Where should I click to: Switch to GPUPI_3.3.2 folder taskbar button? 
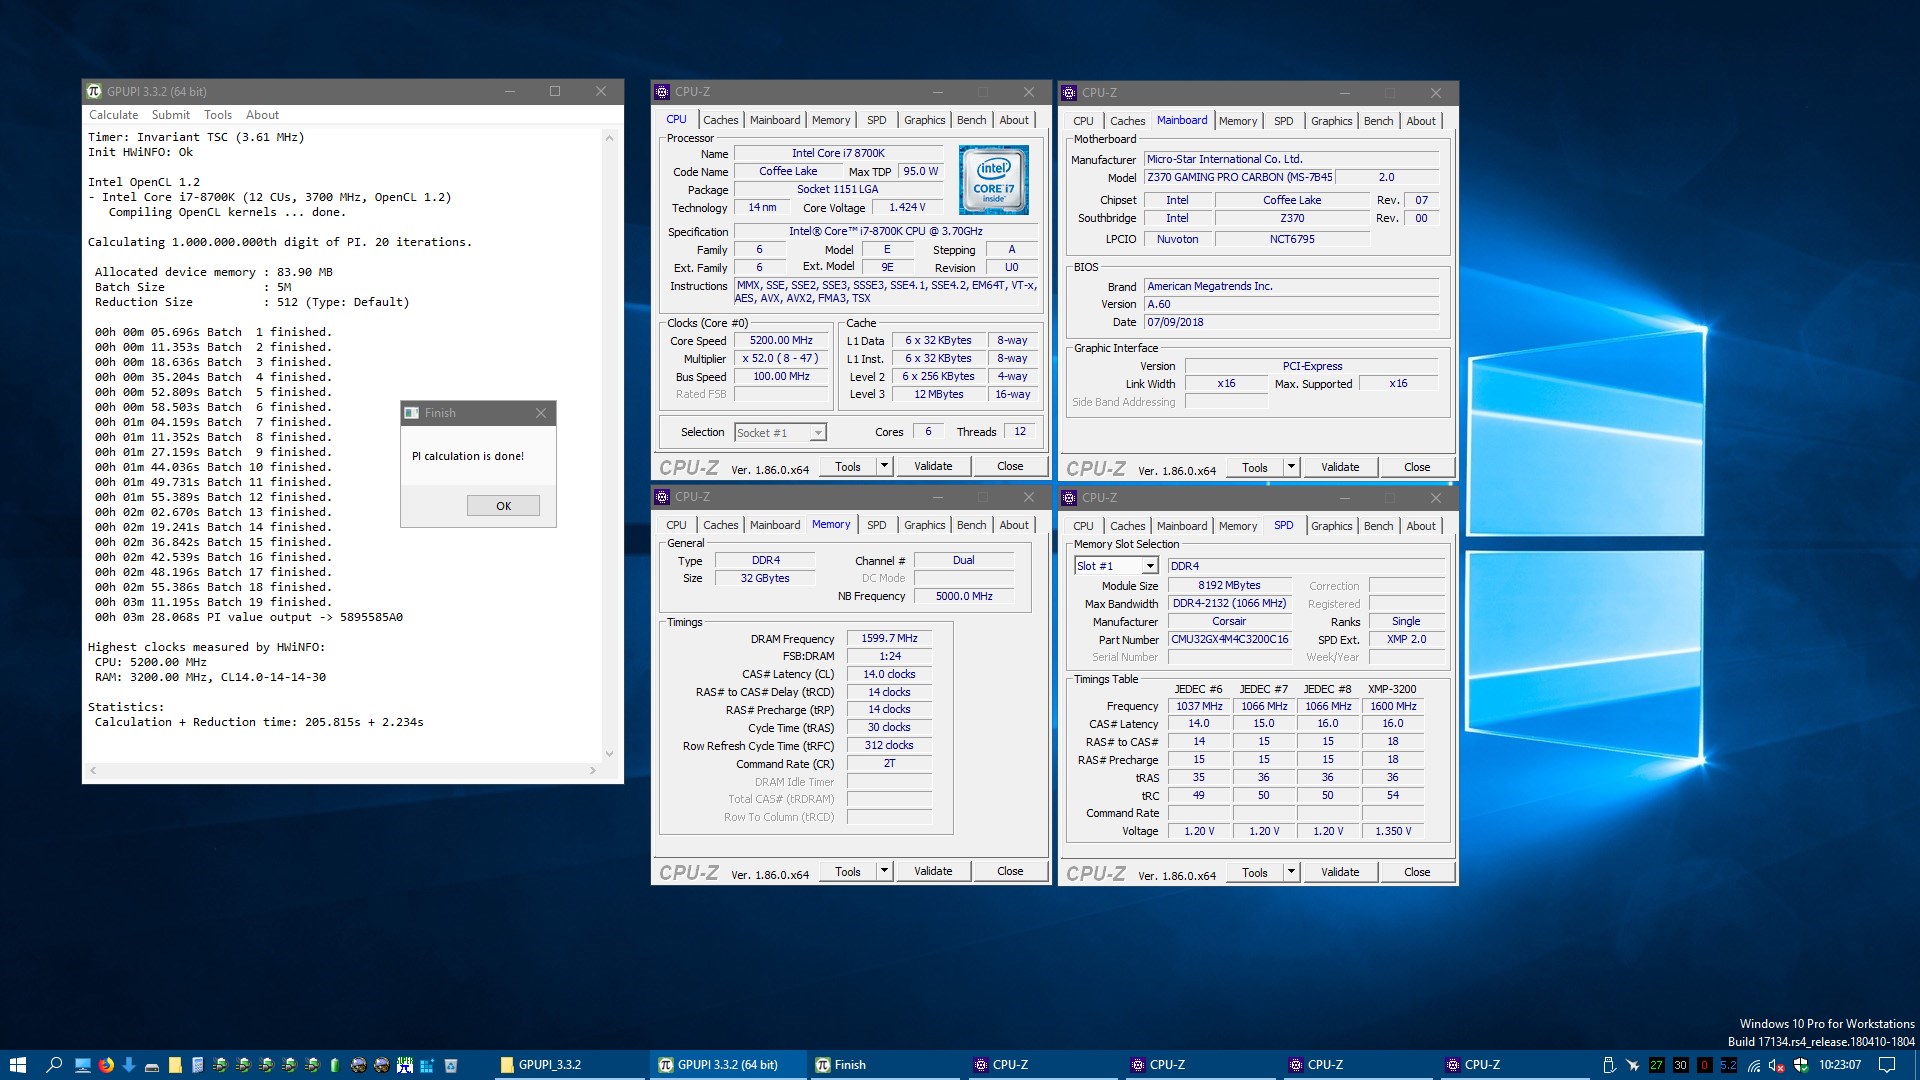coord(569,1065)
